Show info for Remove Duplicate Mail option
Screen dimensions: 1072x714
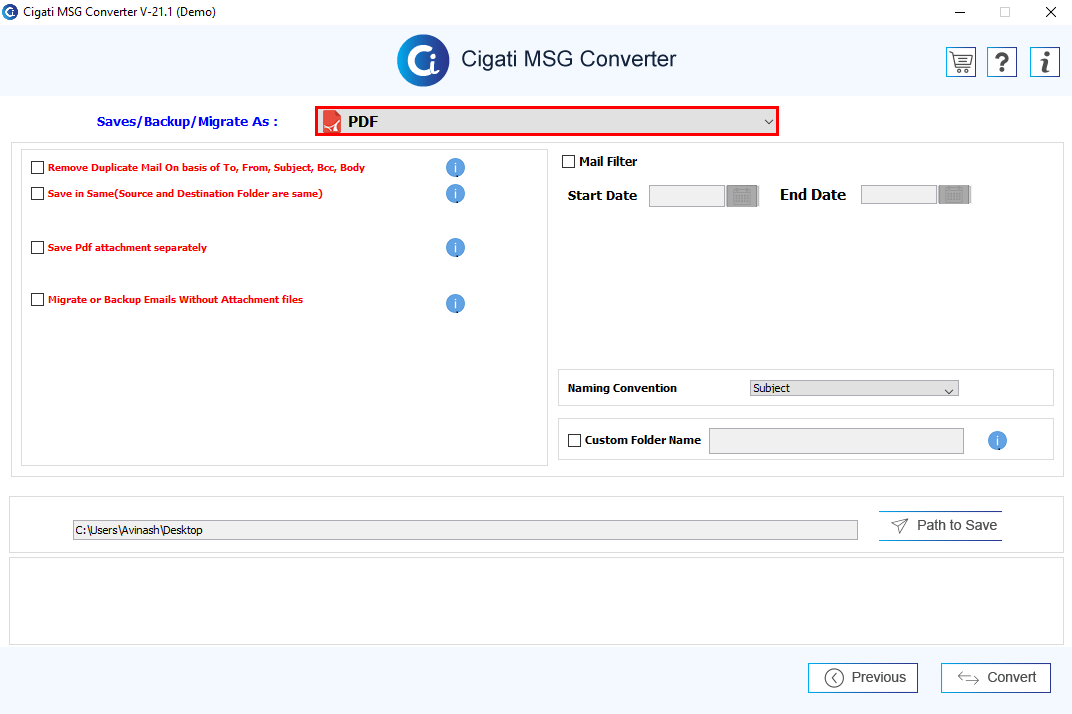pyautogui.click(x=455, y=168)
